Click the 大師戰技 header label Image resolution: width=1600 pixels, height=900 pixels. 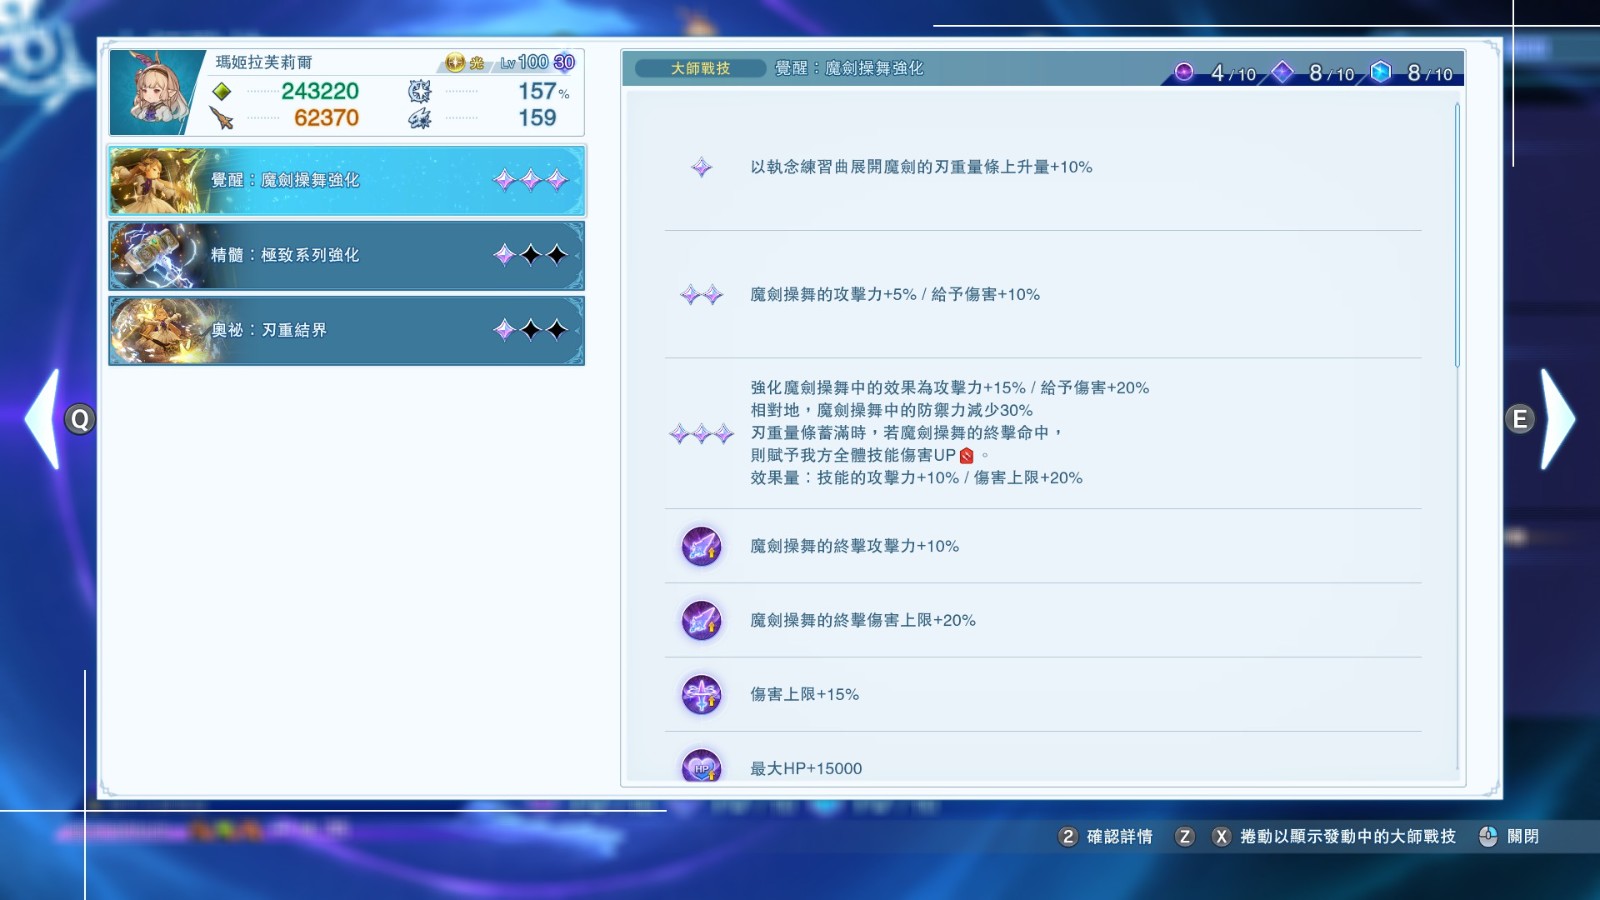[700, 68]
